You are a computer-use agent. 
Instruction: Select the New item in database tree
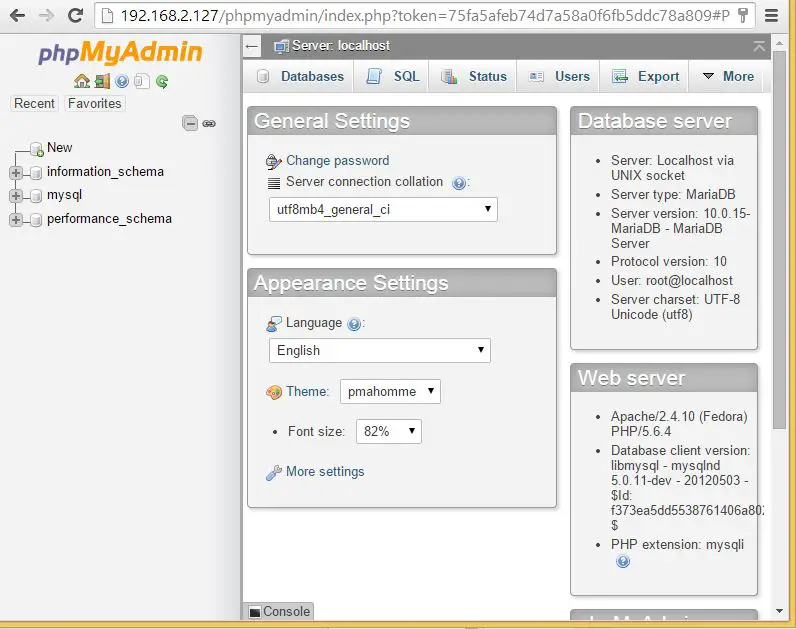(59, 148)
